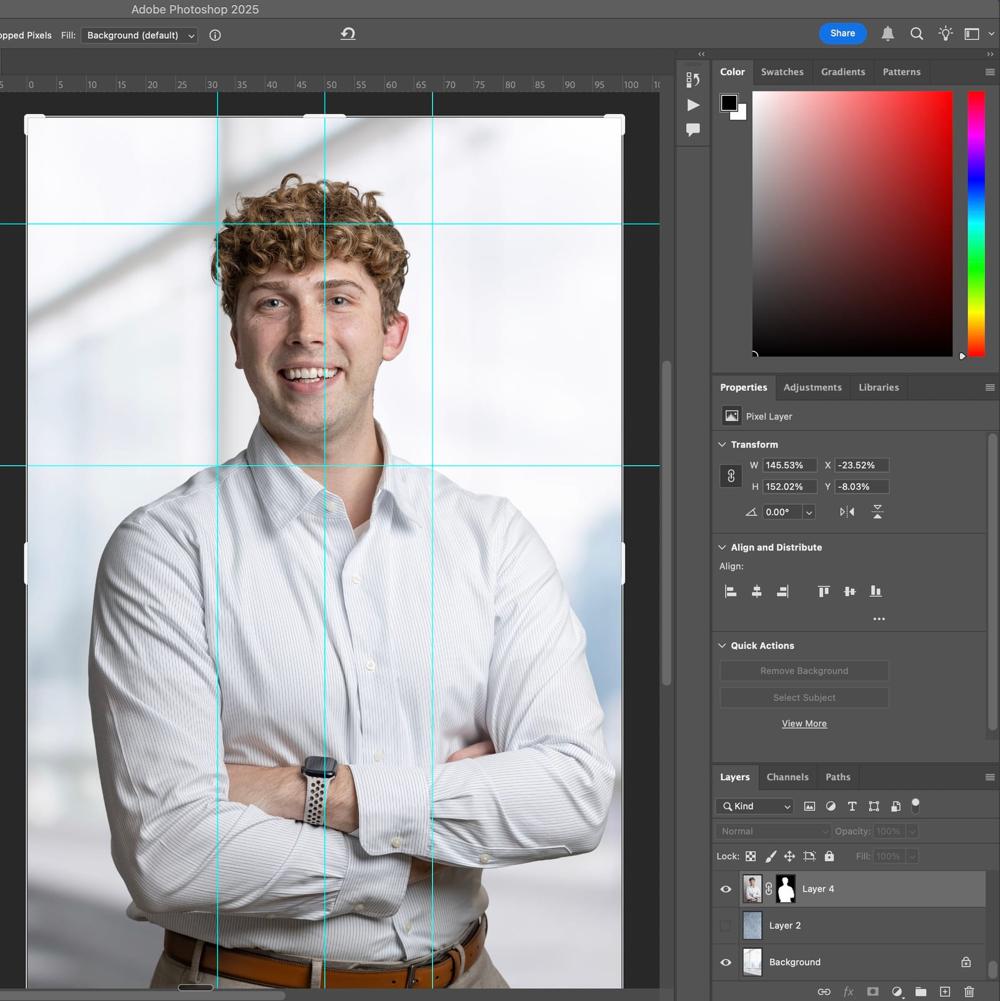Click the reset crop (undo arrow) icon
The image size is (1000, 1001).
click(x=347, y=34)
